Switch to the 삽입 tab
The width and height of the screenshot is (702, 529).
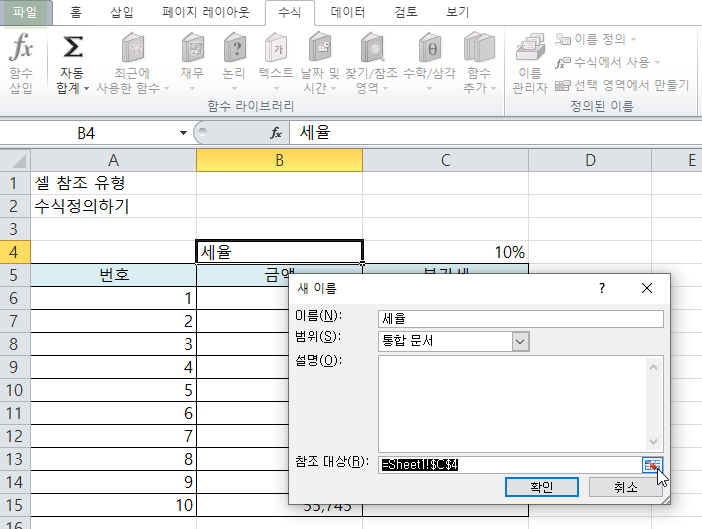[x=122, y=12]
